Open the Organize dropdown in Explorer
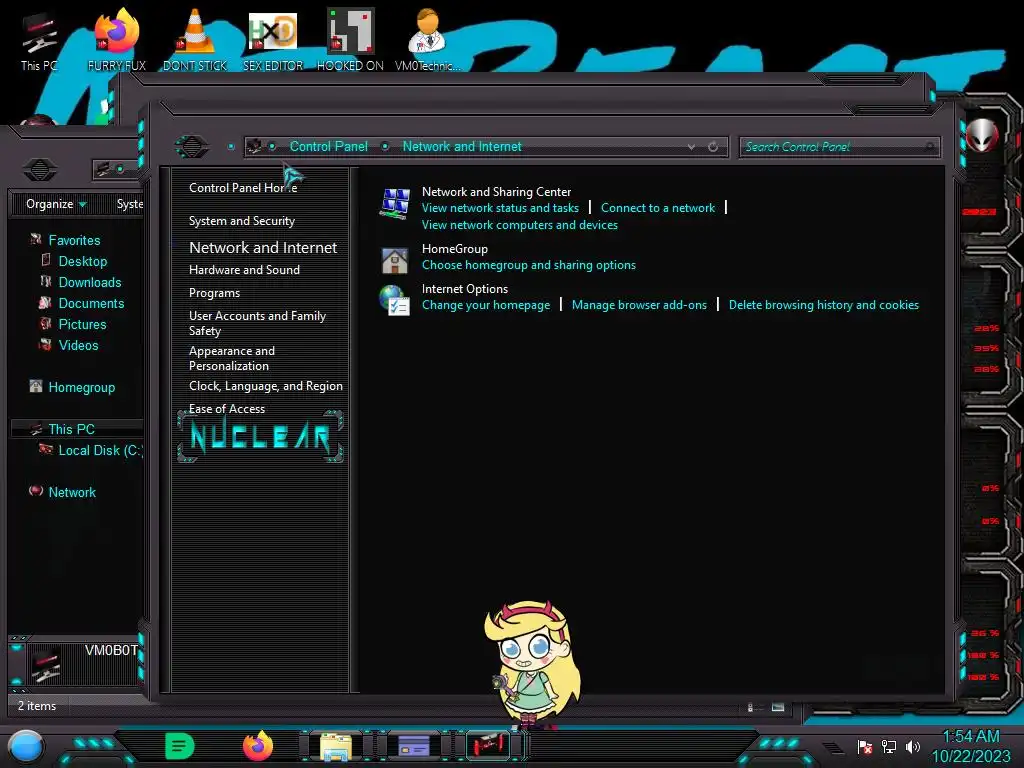1024x768 pixels. [x=56, y=204]
